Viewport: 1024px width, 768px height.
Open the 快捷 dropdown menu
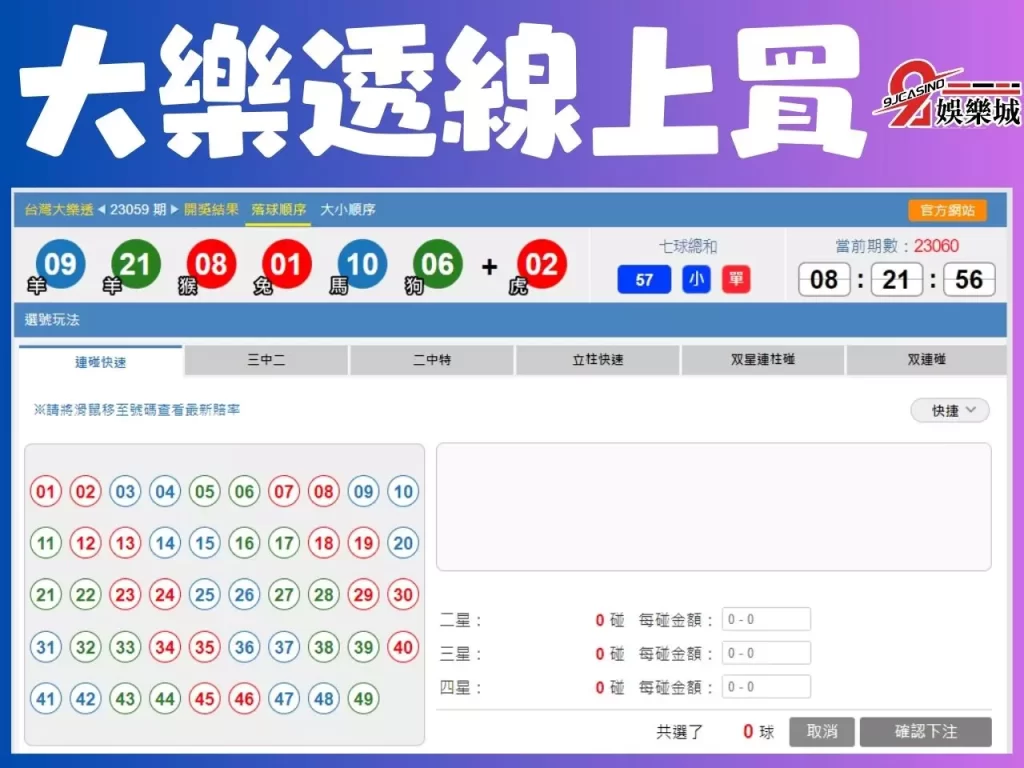click(x=948, y=410)
